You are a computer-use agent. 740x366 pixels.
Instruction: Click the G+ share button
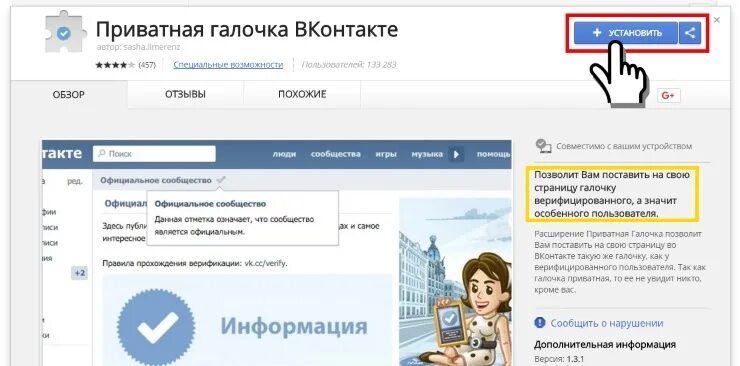[x=668, y=95]
